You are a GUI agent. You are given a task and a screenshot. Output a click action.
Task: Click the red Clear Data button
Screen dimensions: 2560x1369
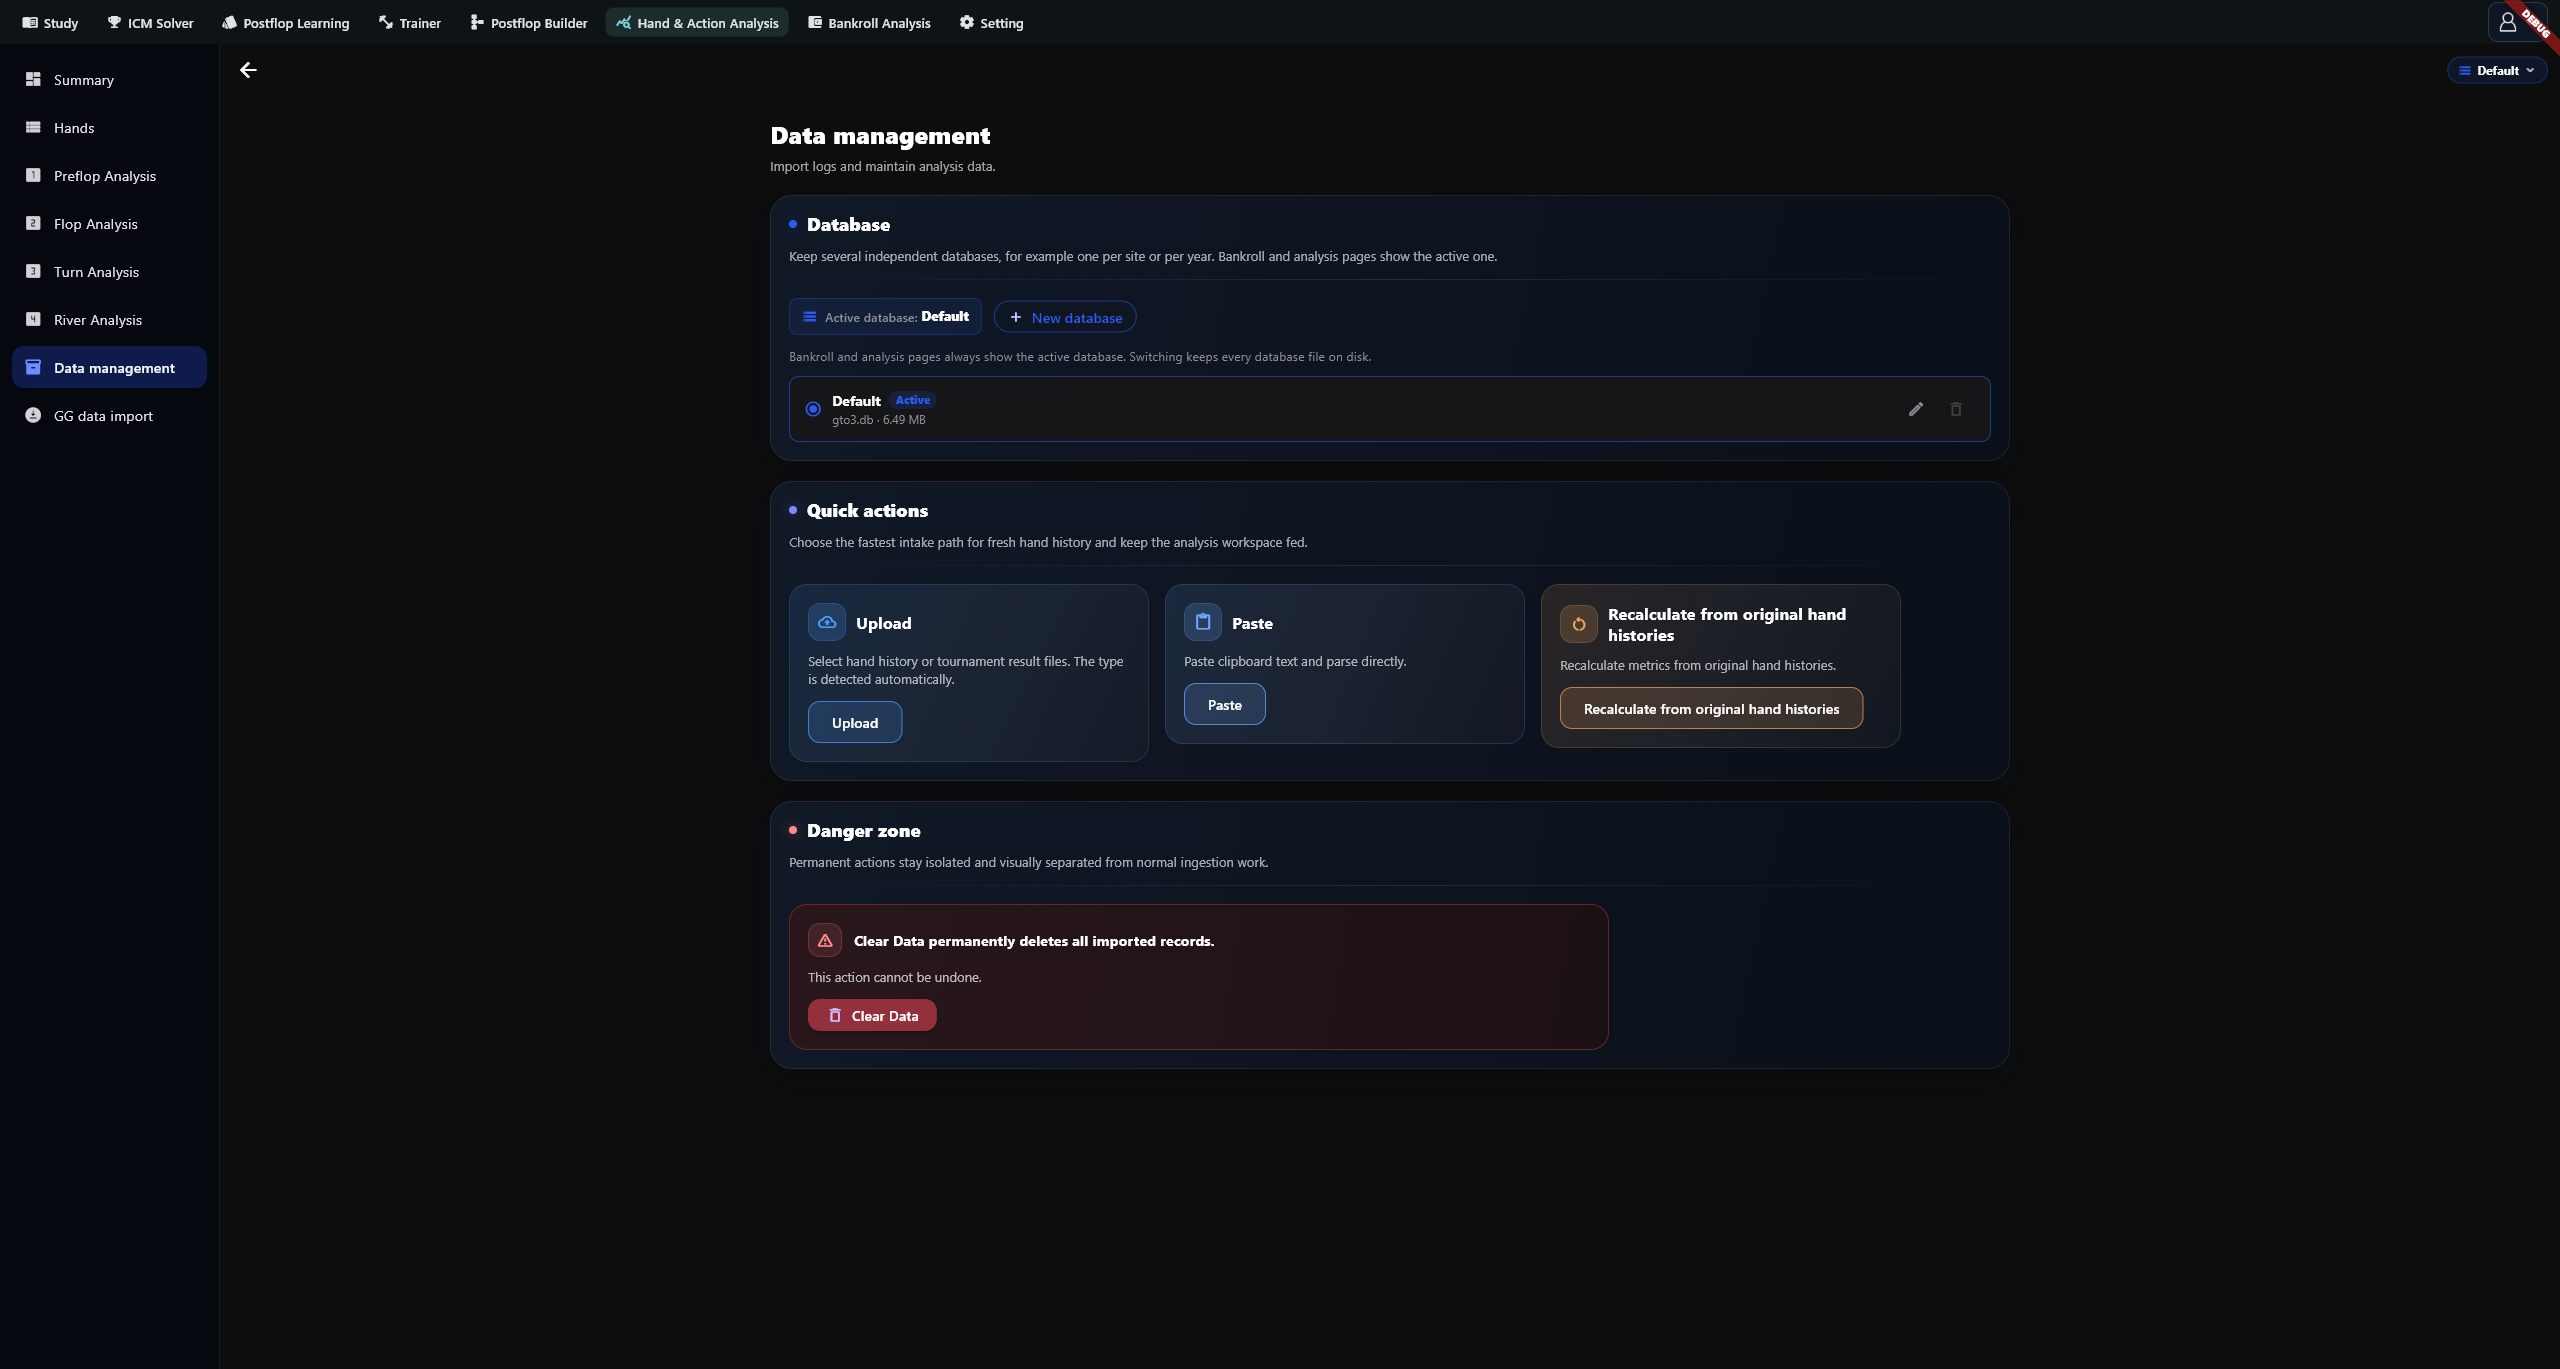(x=872, y=1015)
